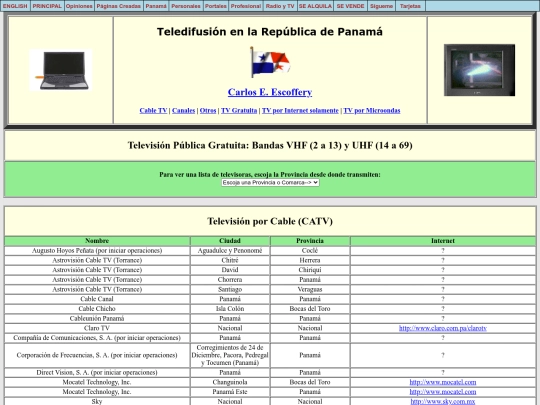Click the Panama flag image
The height and width of the screenshot is (405, 540).
pos(270,62)
